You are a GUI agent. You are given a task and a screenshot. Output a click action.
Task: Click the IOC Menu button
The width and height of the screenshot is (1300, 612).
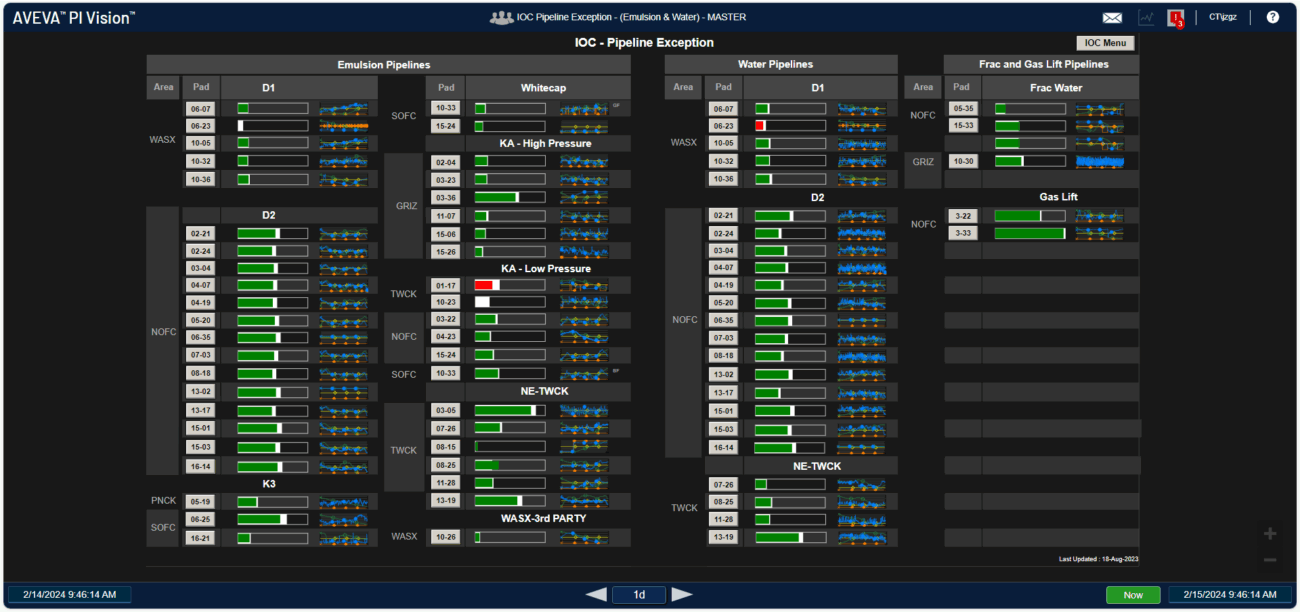[1105, 43]
